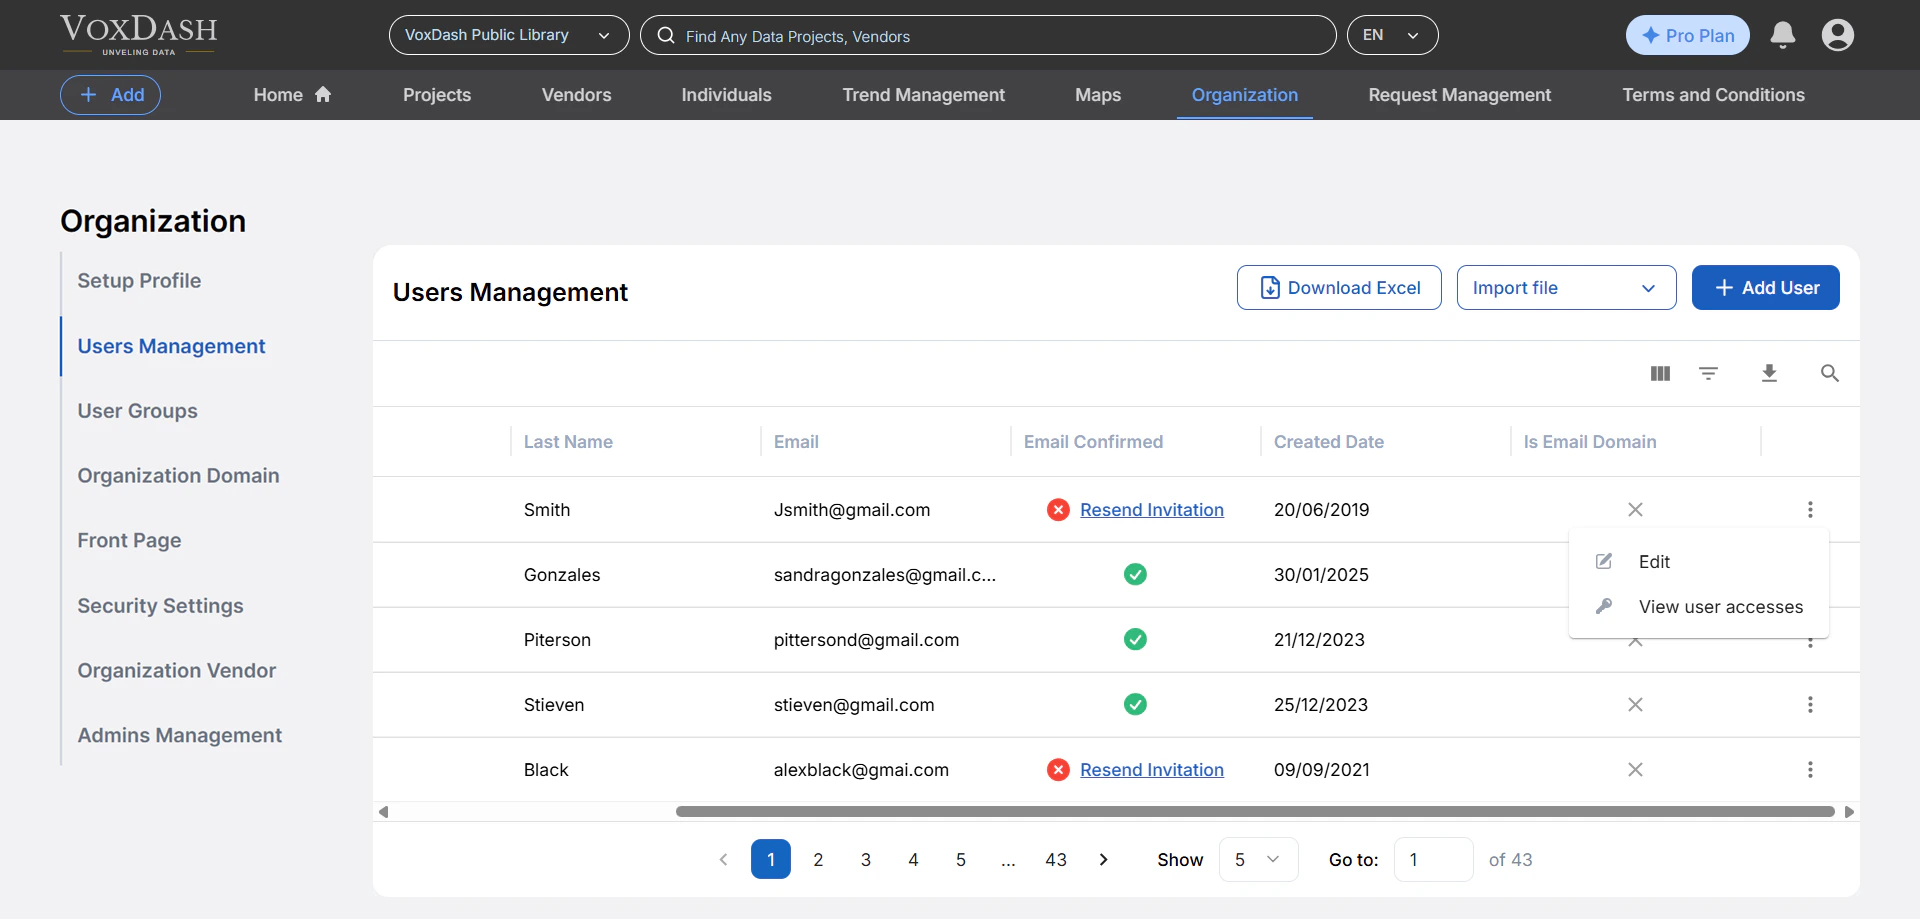Open the Show rows-per-page dropdown
1920x919 pixels.
coord(1258,859)
